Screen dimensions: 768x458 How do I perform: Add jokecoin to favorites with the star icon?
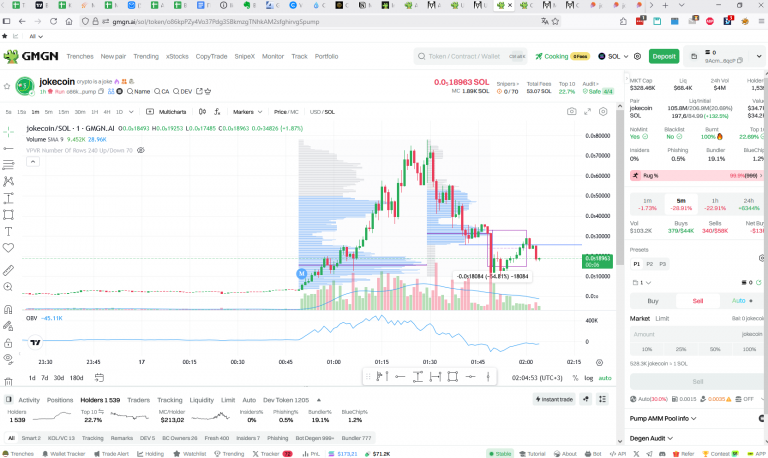[7, 86]
